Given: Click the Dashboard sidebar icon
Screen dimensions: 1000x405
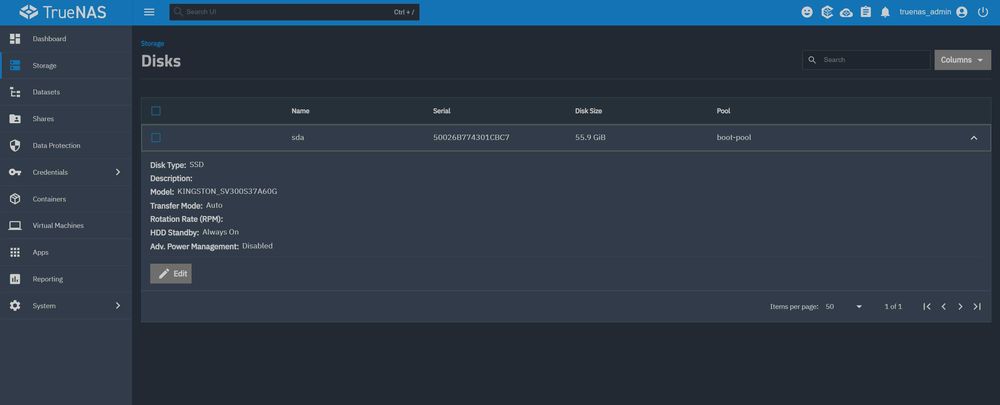Looking at the screenshot, I should [15, 39].
